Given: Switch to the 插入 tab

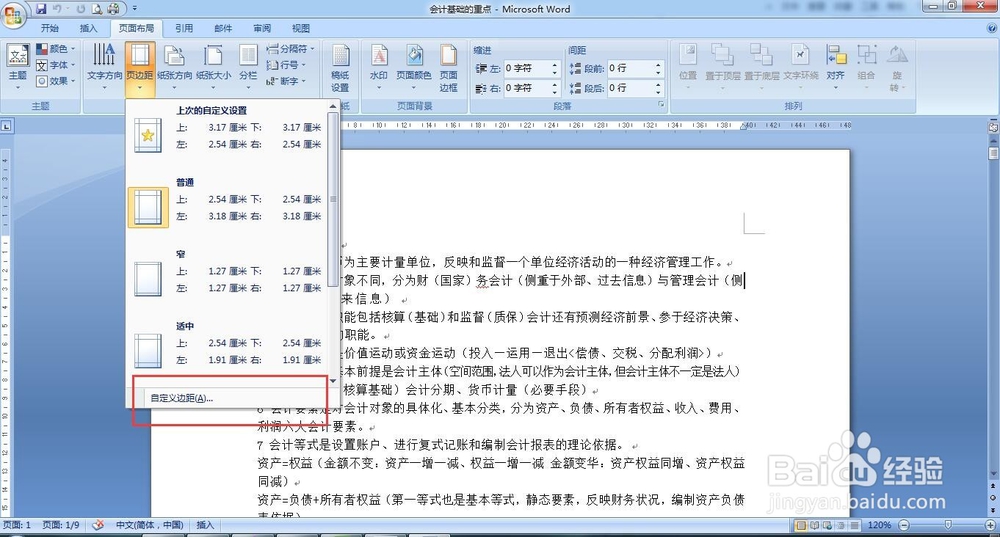Looking at the screenshot, I should [x=88, y=28].
